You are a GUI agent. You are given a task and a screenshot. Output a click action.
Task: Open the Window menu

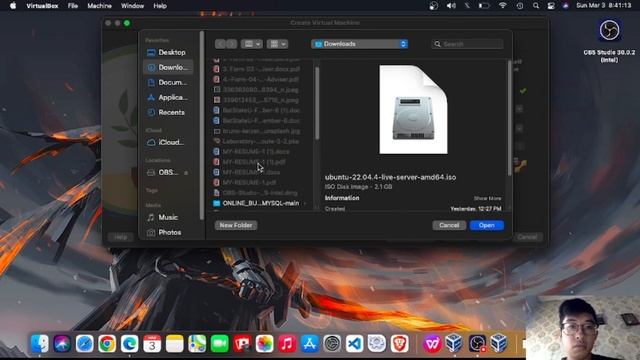click(x=132, y=6)
